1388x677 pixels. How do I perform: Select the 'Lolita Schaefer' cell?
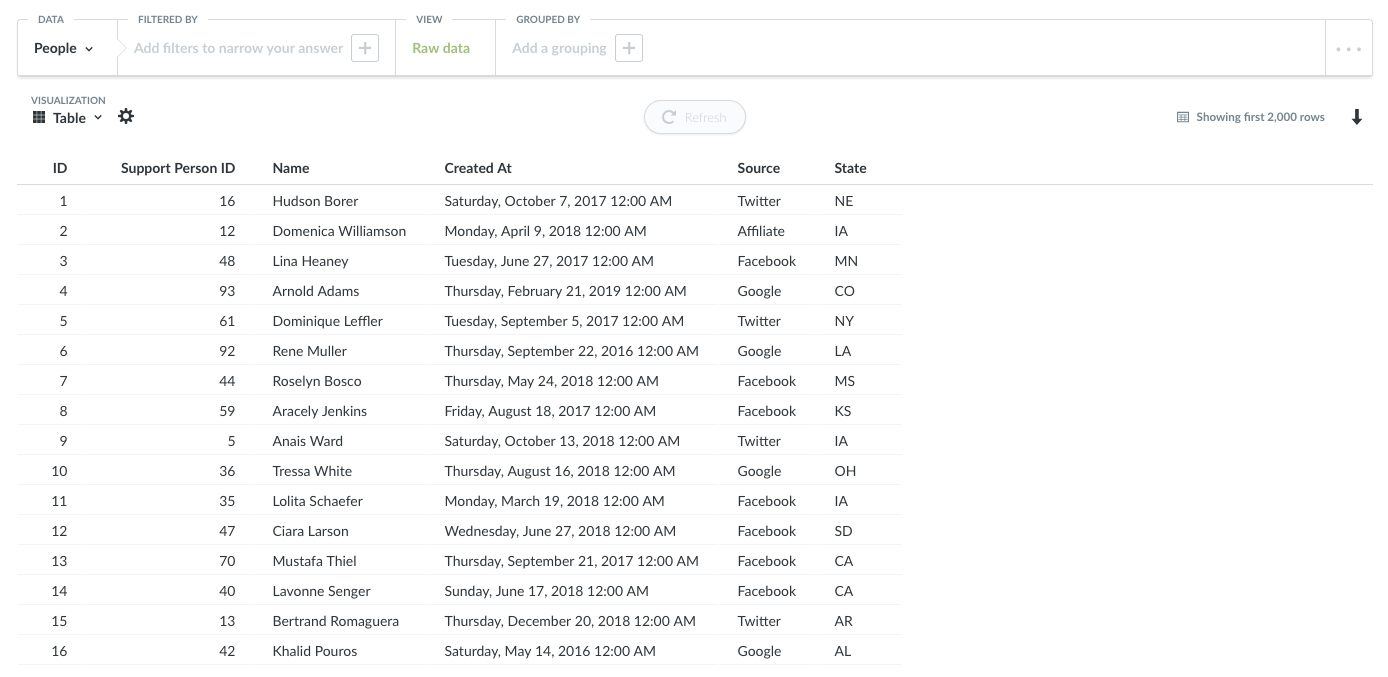click(317, 501)
